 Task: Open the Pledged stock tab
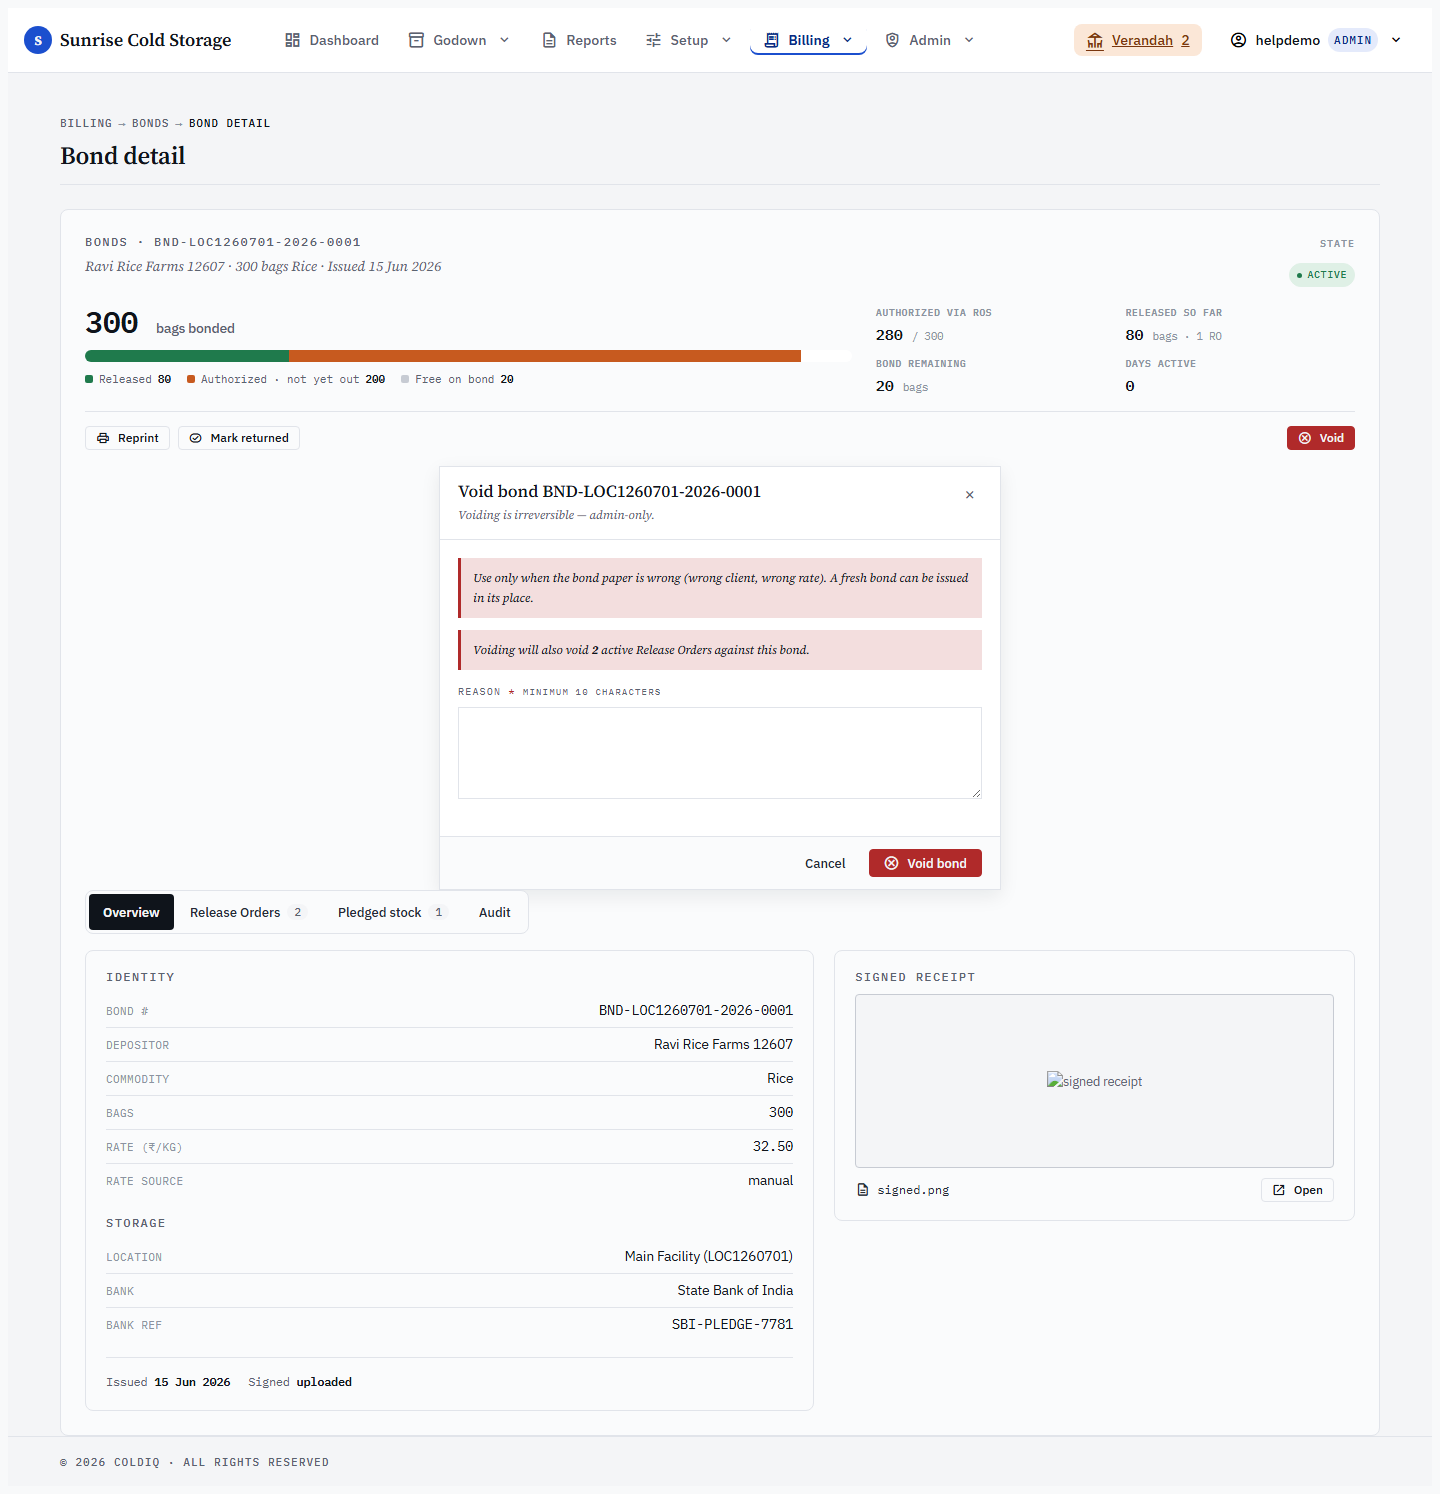click(391, 912)
